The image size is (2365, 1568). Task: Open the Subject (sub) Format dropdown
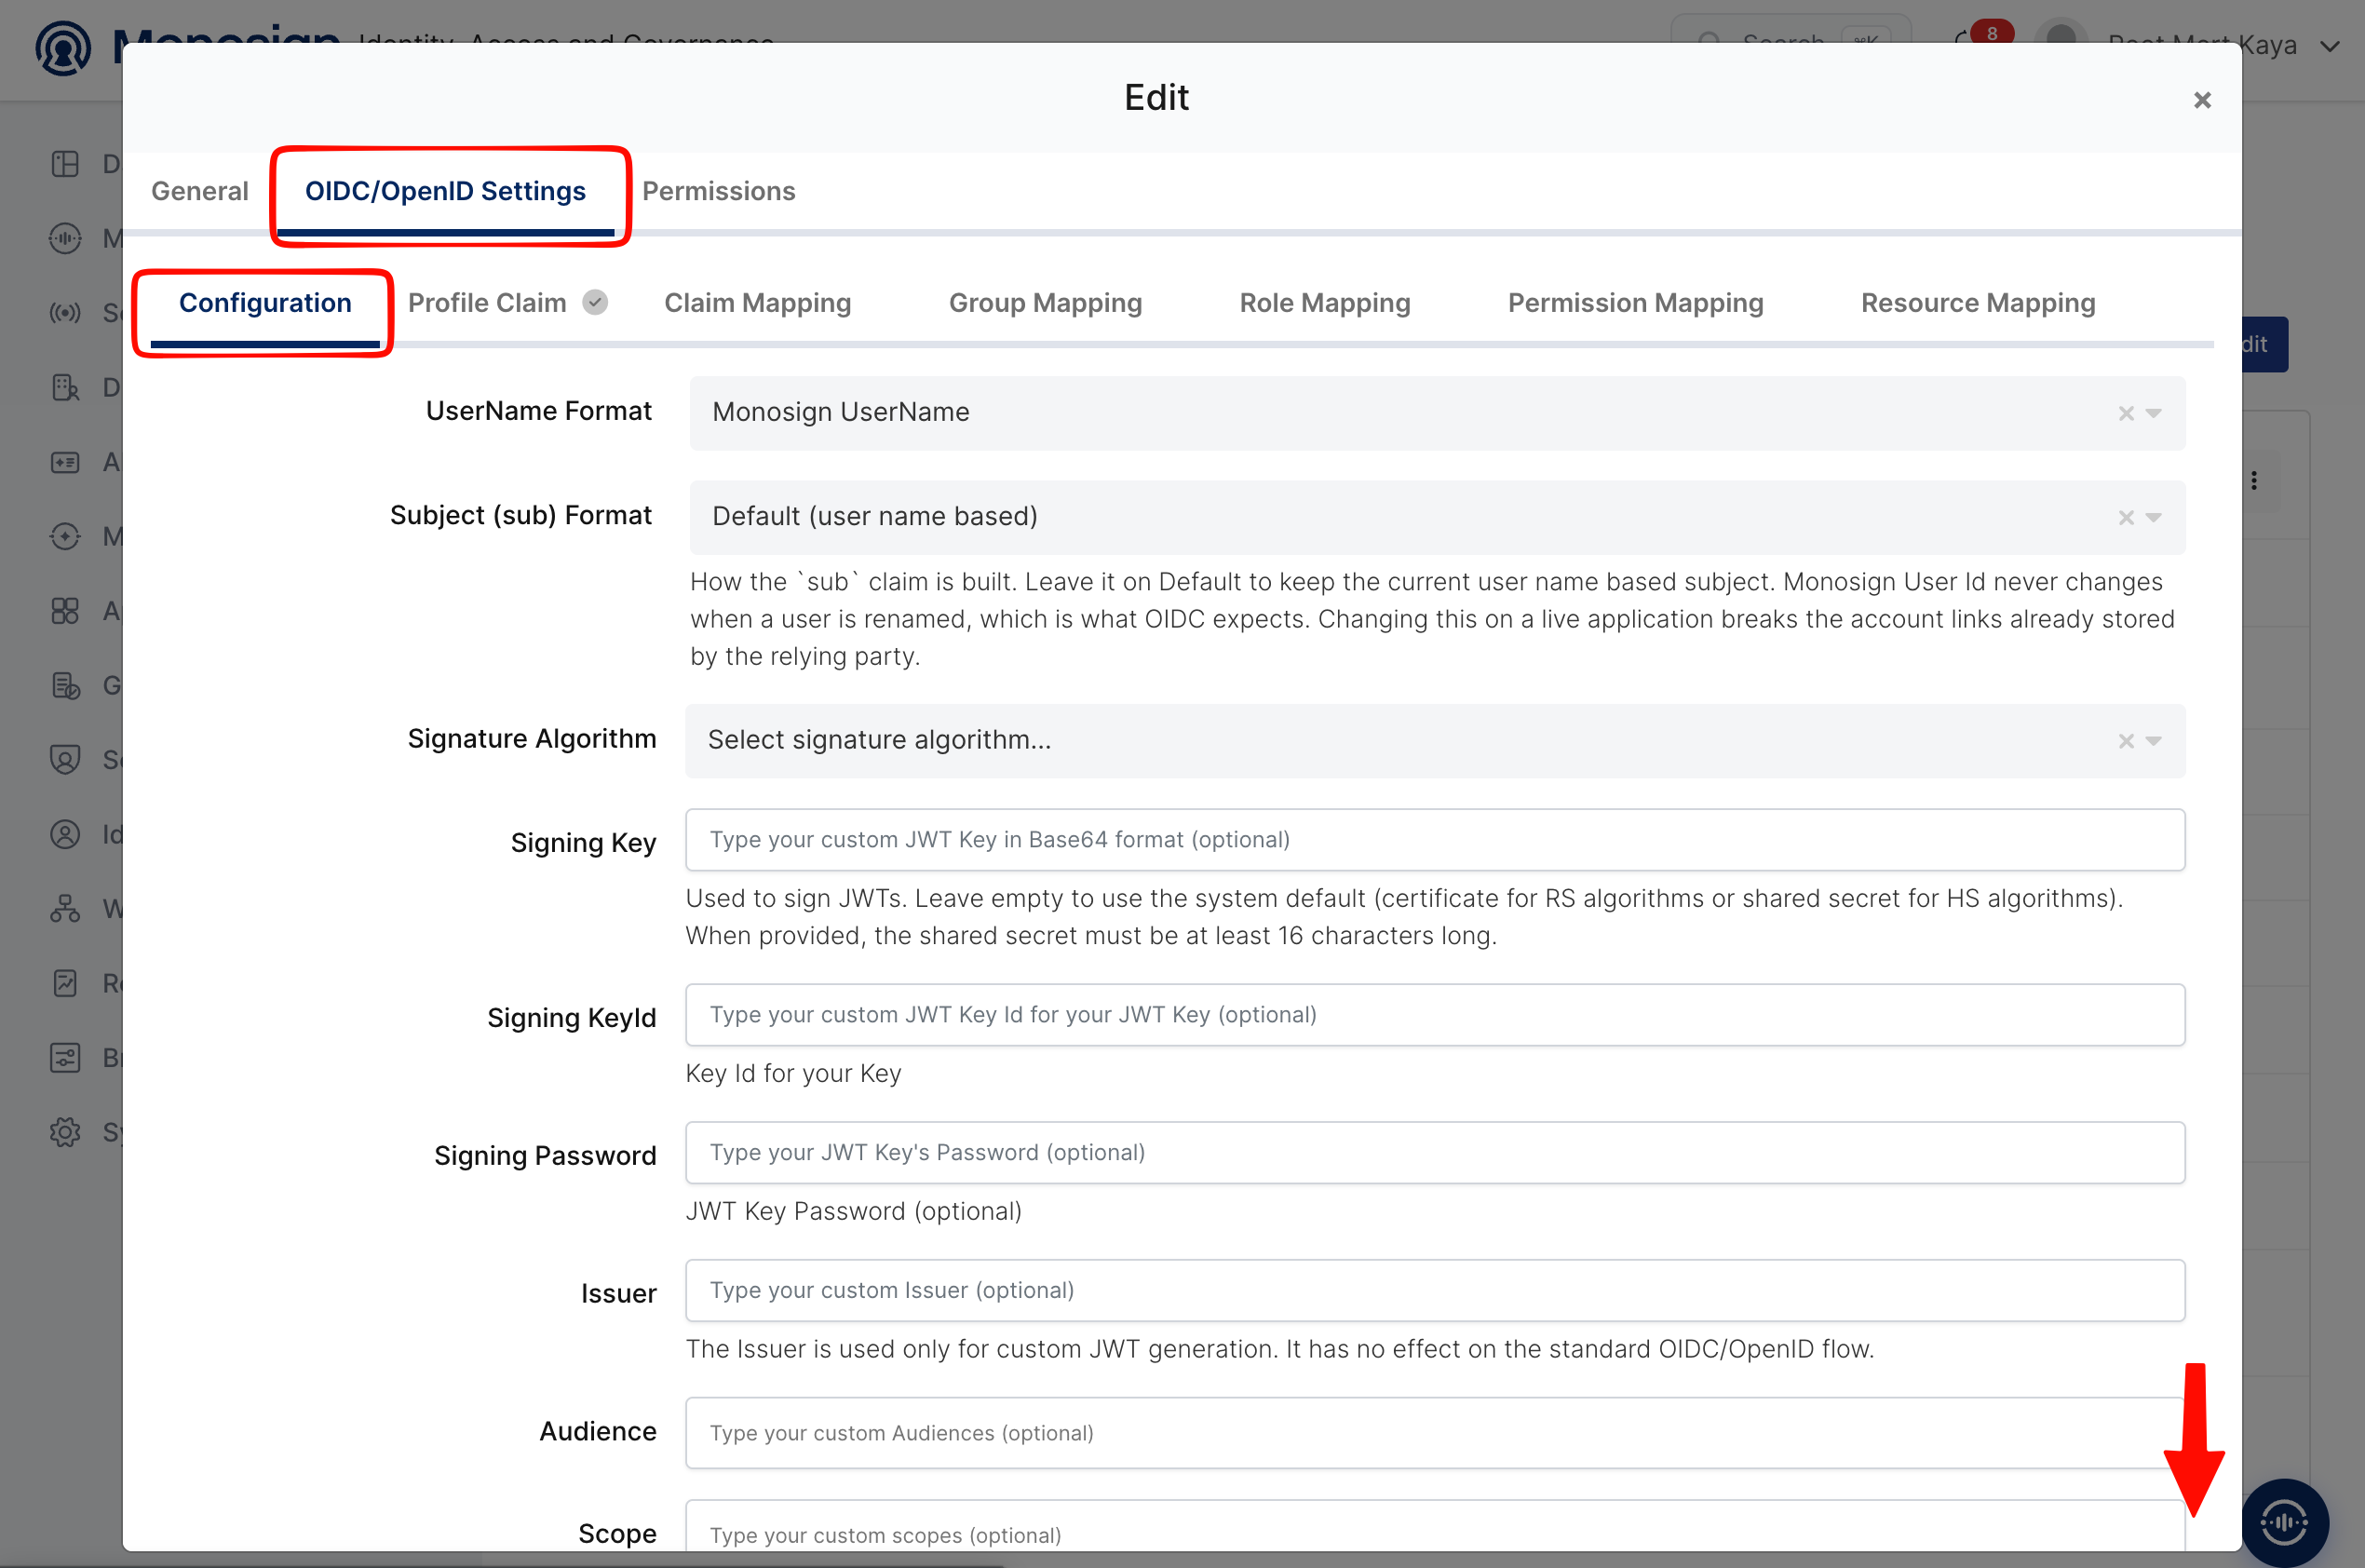(1436, 517)
